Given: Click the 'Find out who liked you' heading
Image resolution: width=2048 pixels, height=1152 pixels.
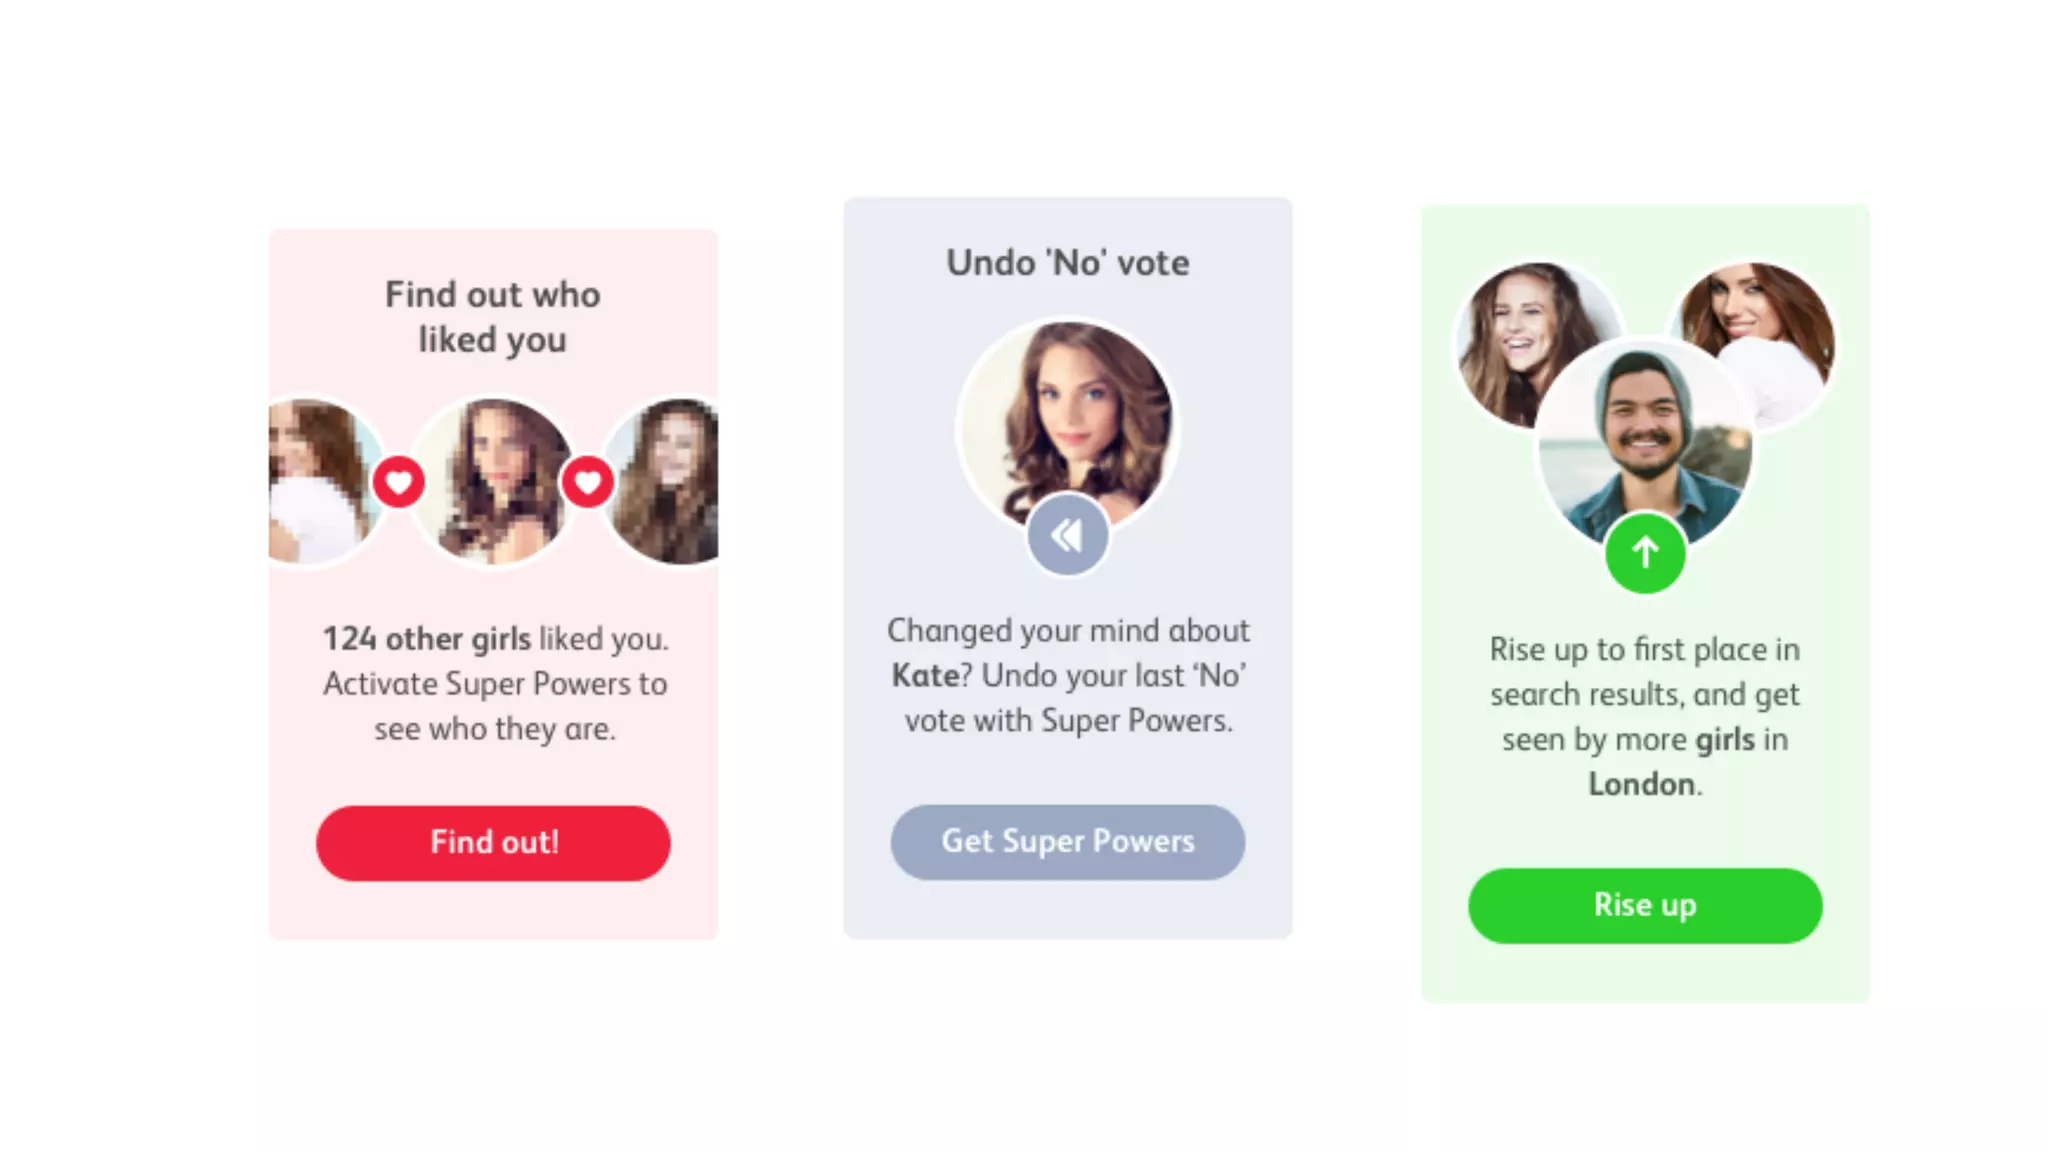Looking at the screenshot, I should coord(493,316).
